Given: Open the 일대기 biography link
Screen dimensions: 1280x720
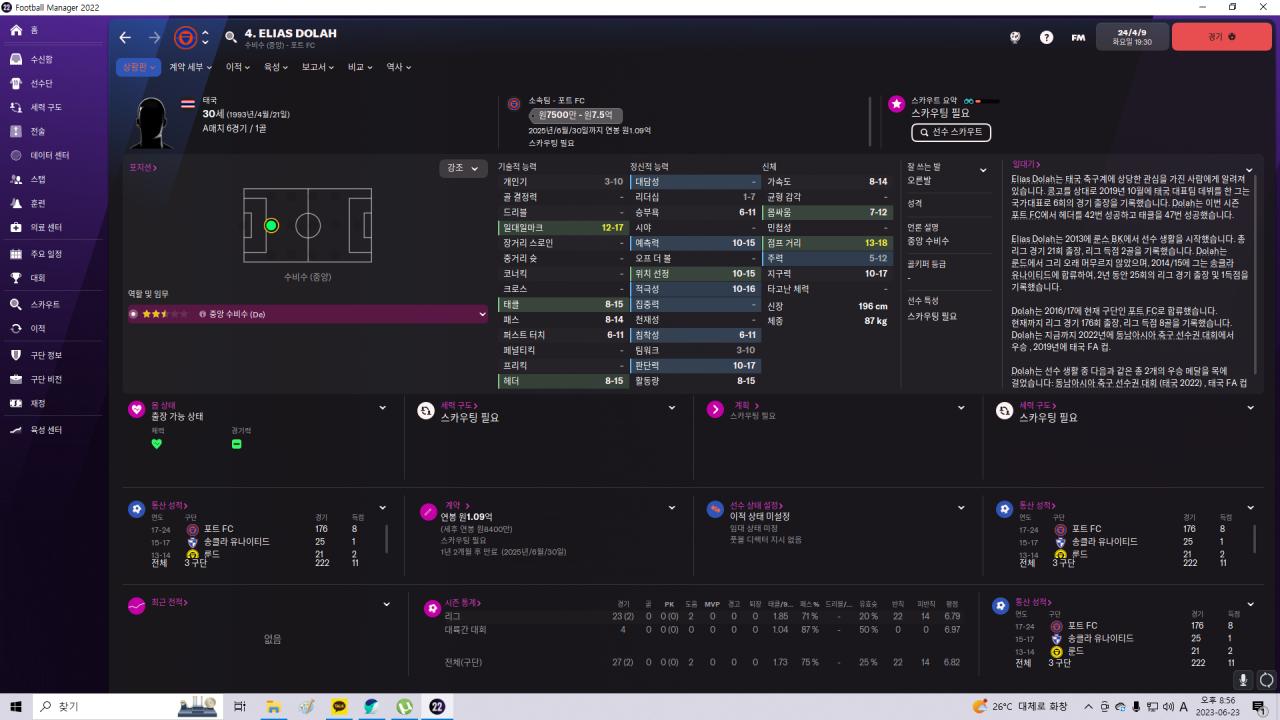Looking at the screenshot, I should pos(1026,165).
